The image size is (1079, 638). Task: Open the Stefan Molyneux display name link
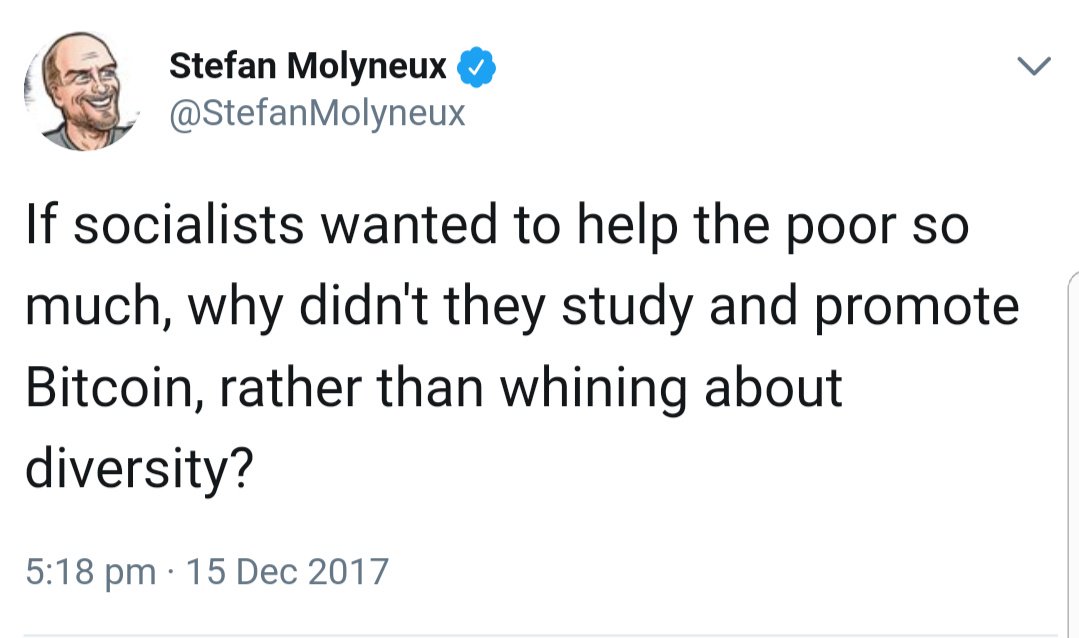[x=308, y=67]
